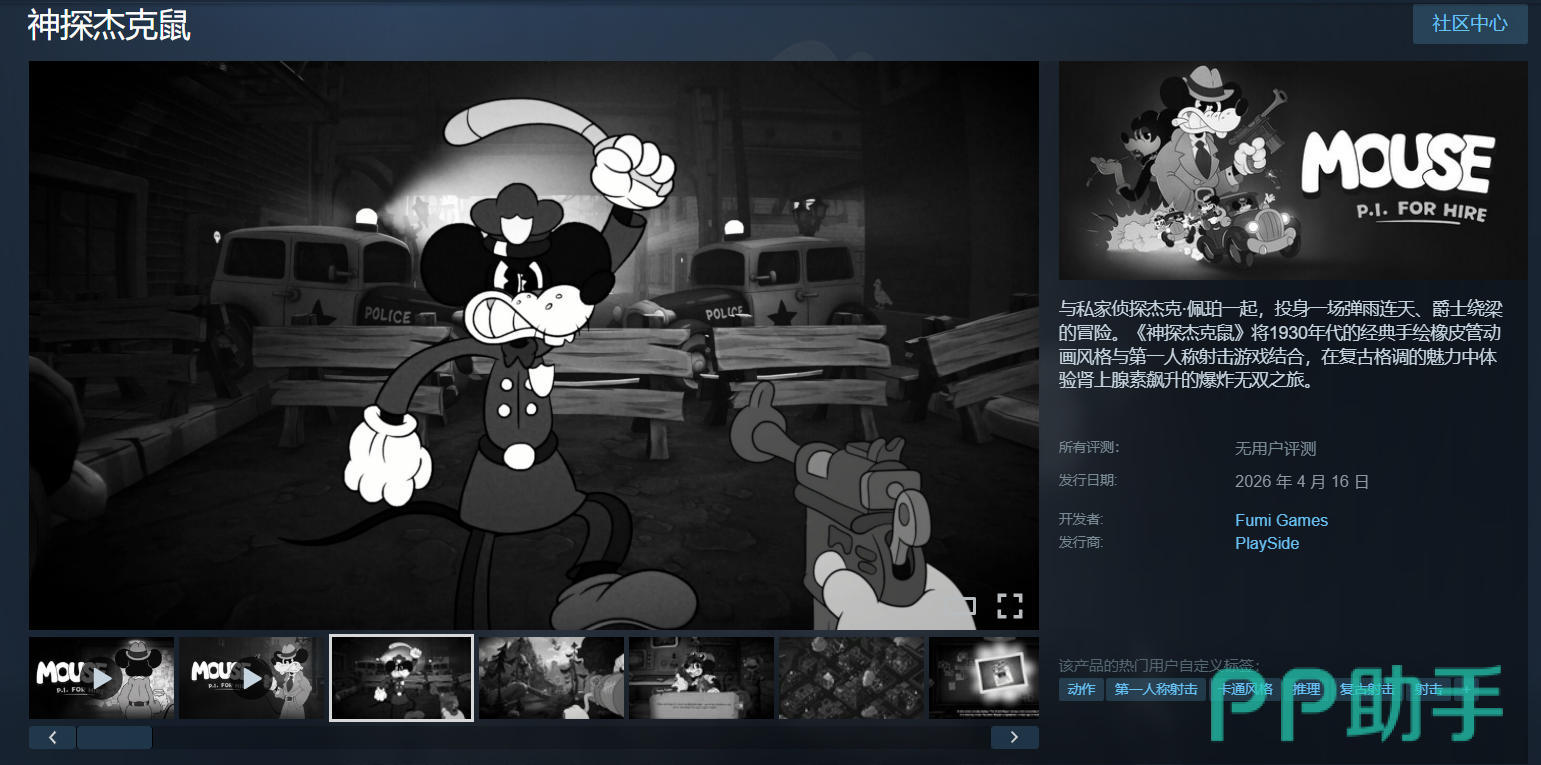Play the first MOUSE trailer thumbnail
The height and width of the screenshot is (765, 1541).
(x=101, y=678)
